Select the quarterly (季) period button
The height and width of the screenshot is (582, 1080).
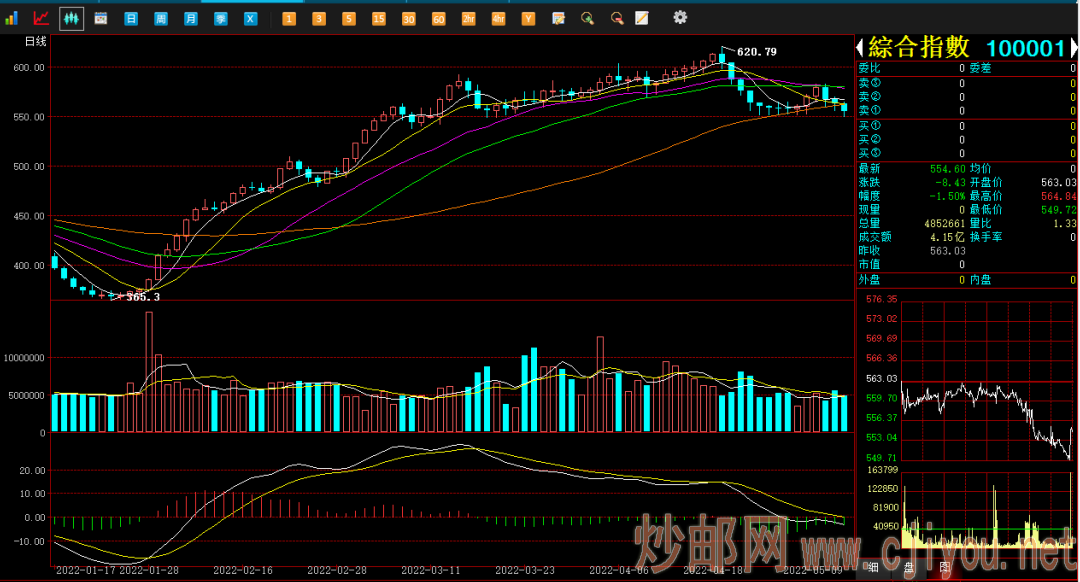click(221, 18)
